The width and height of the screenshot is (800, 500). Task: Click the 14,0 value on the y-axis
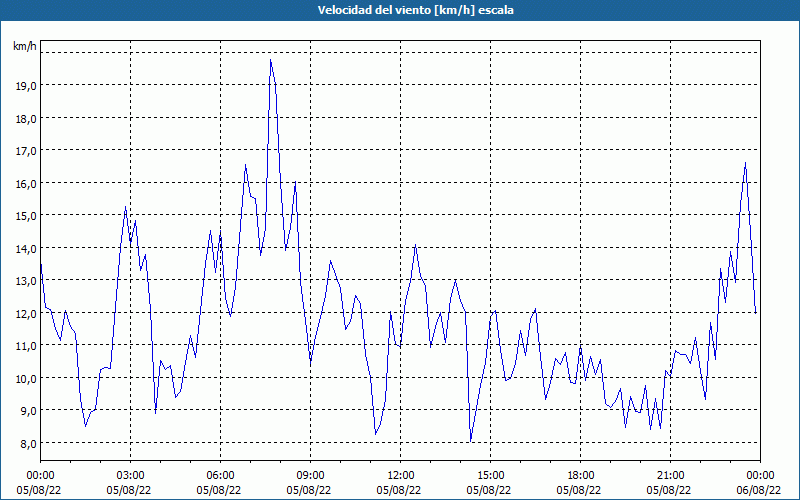26,248
